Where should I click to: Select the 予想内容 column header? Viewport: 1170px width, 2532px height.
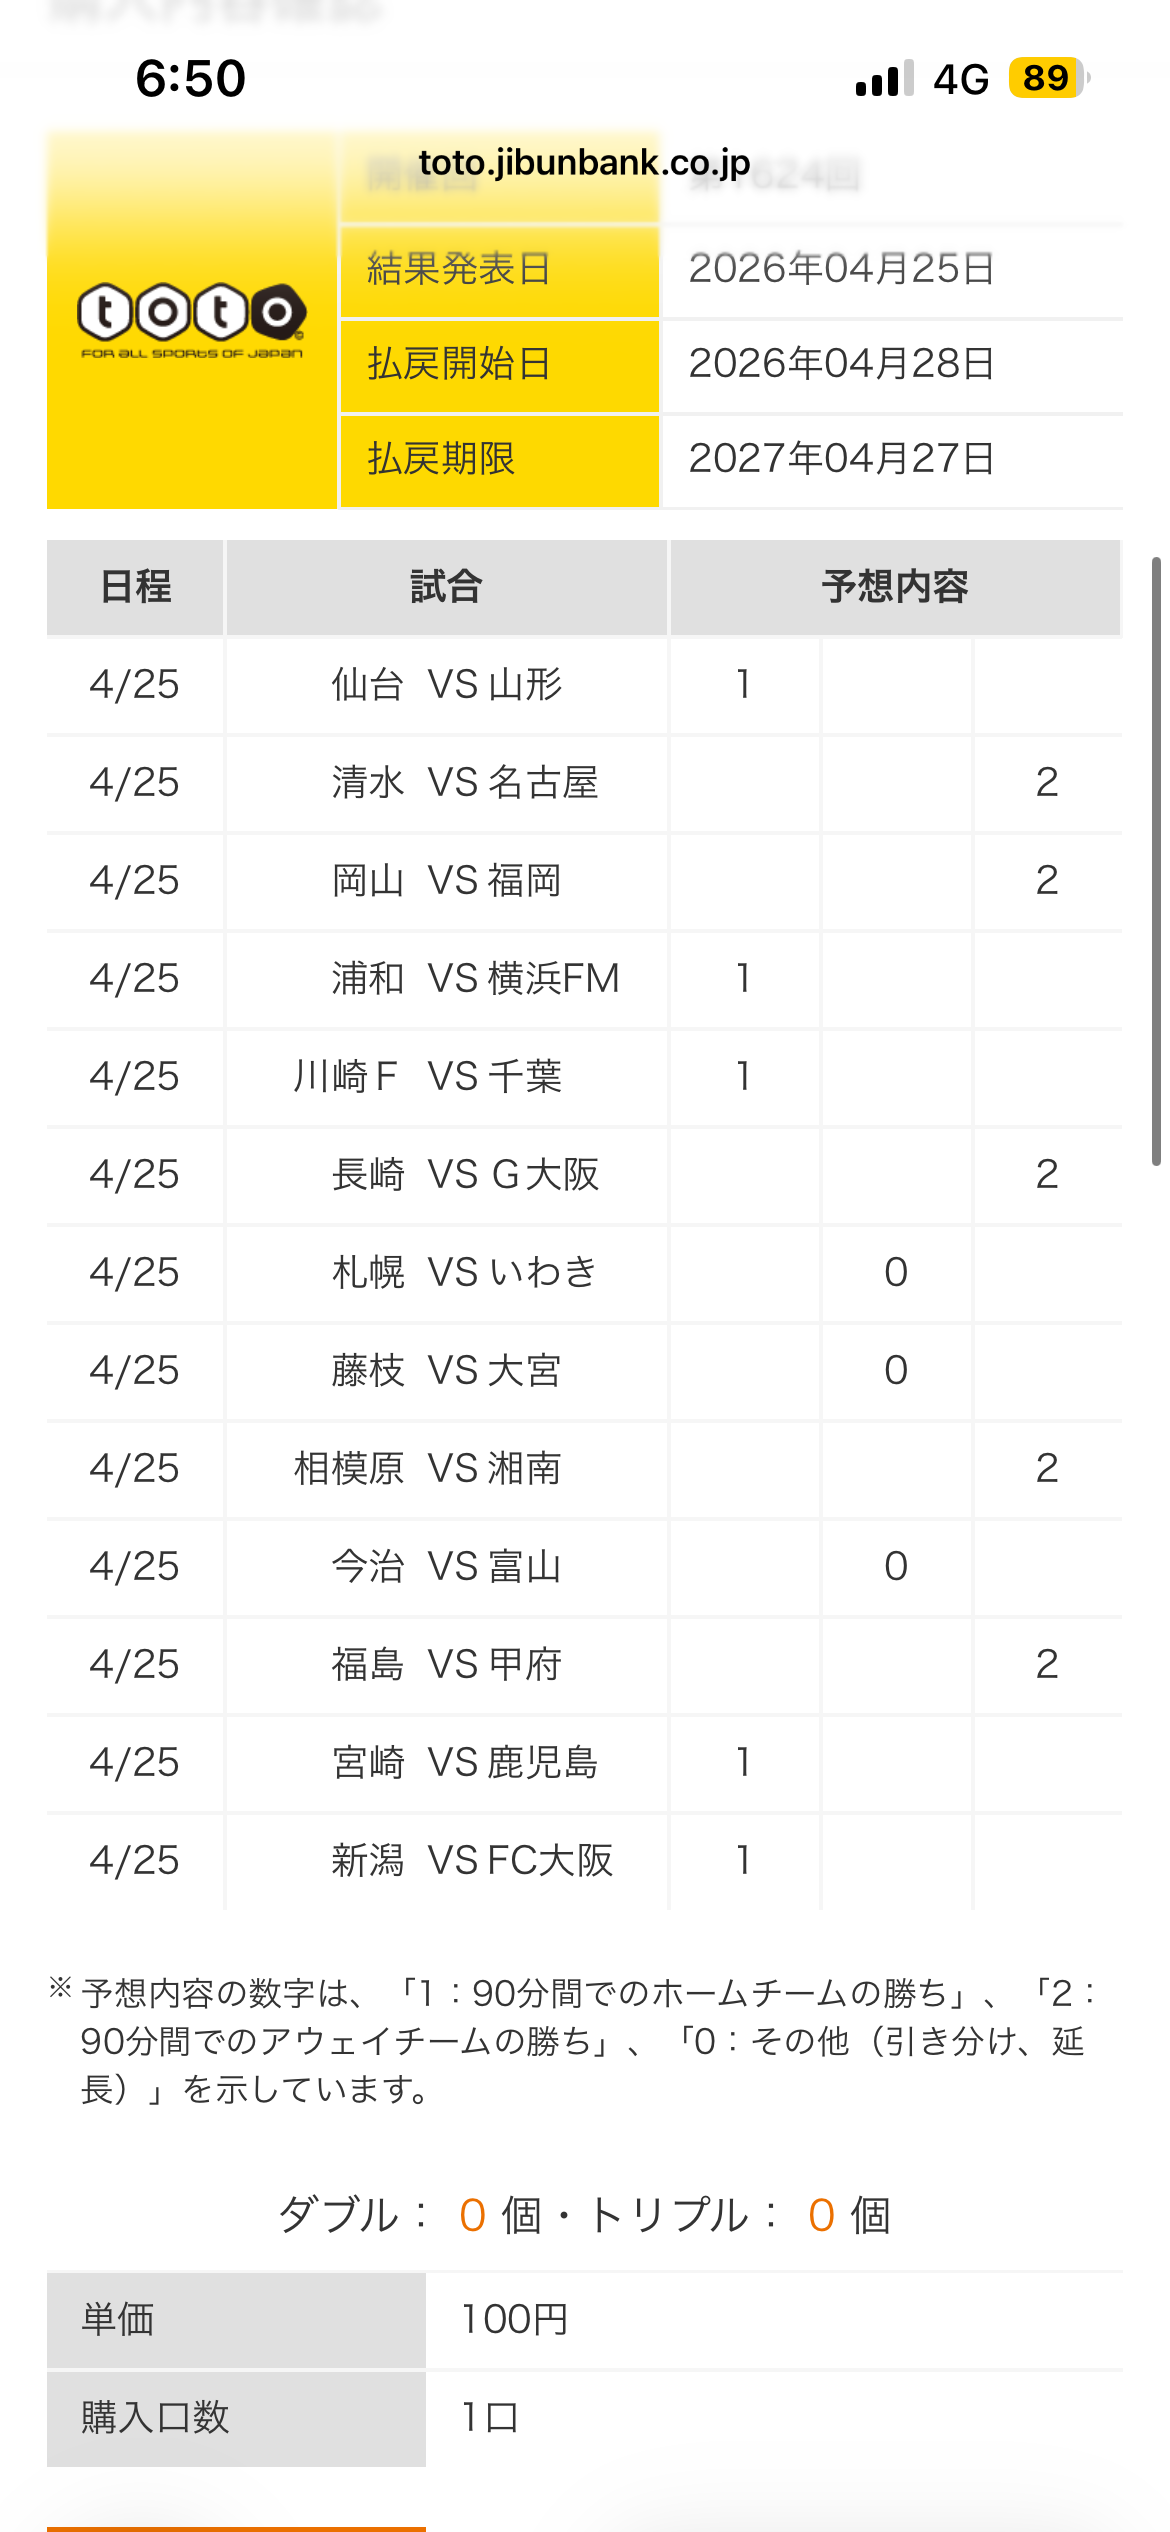tap(895, 587)
